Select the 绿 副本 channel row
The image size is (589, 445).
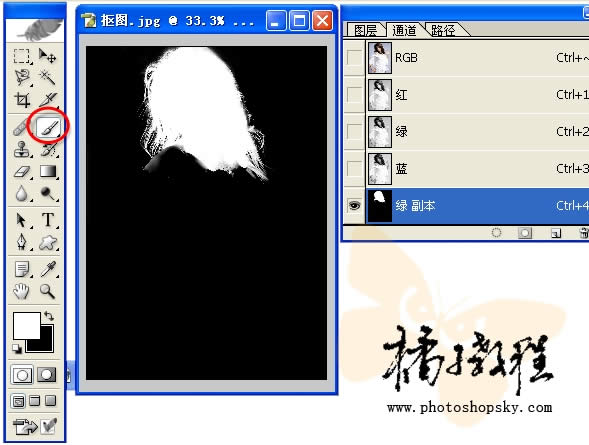click(477, 205)
